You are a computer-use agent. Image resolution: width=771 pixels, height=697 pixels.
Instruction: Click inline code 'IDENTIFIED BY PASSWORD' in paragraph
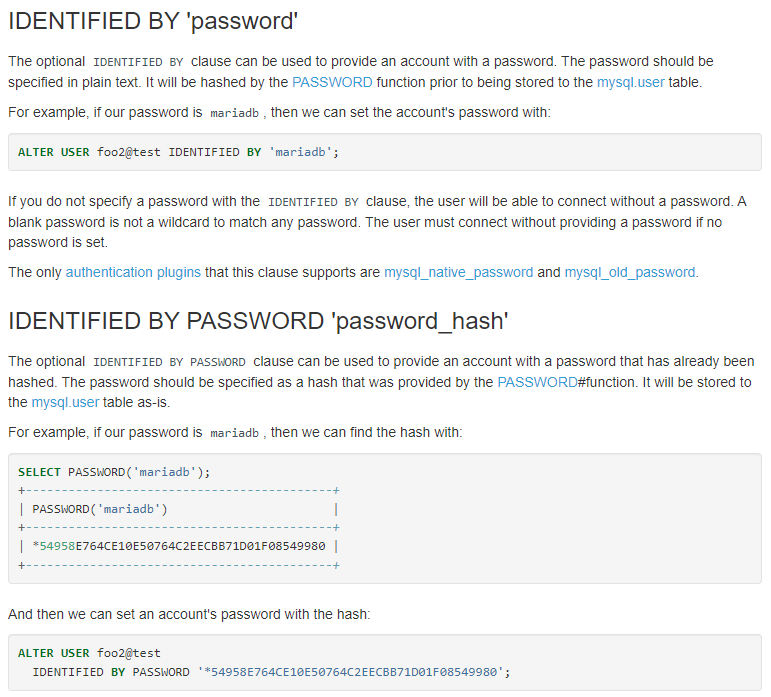click(x=169, y=362)
